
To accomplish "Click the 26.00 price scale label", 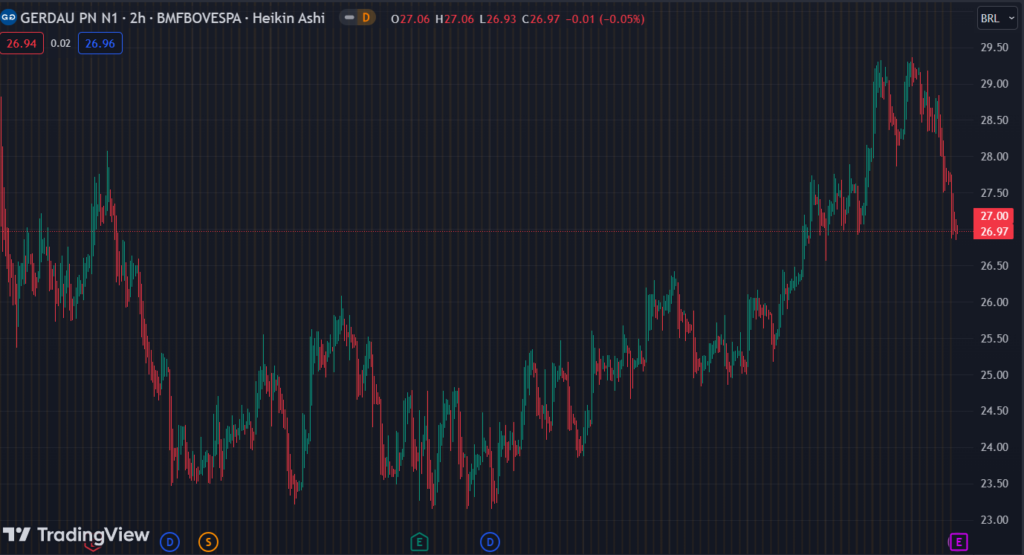I will [994, 302].
